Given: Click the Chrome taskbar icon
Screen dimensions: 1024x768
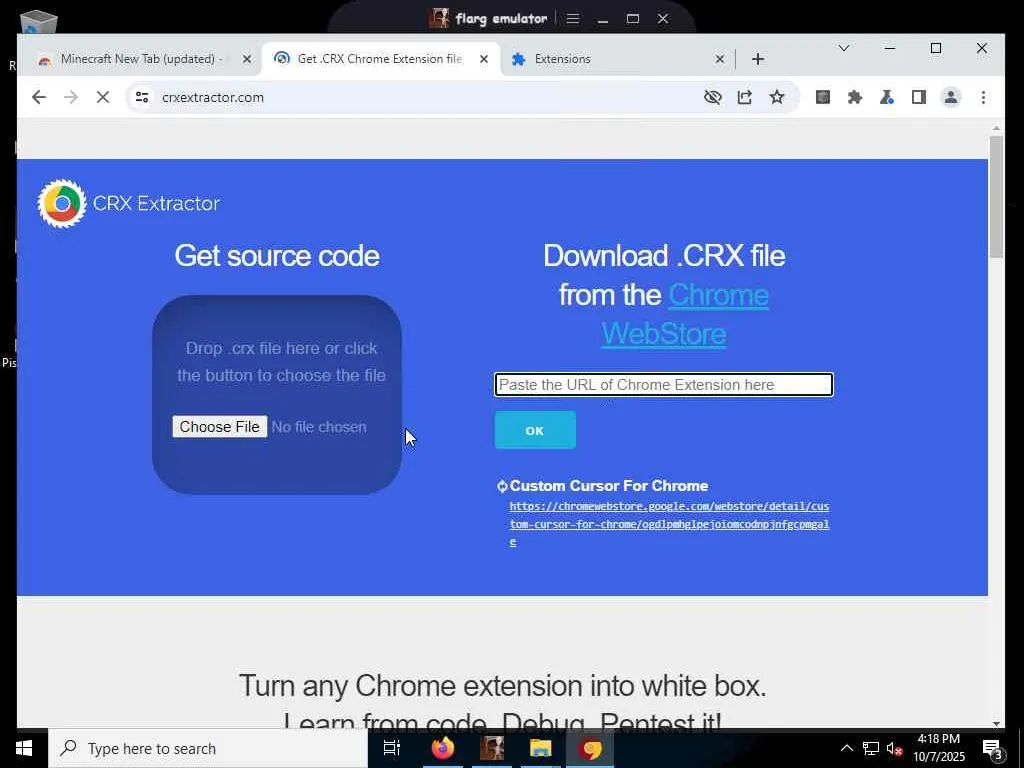Looking at the screenshot, I should pos(590,748).
